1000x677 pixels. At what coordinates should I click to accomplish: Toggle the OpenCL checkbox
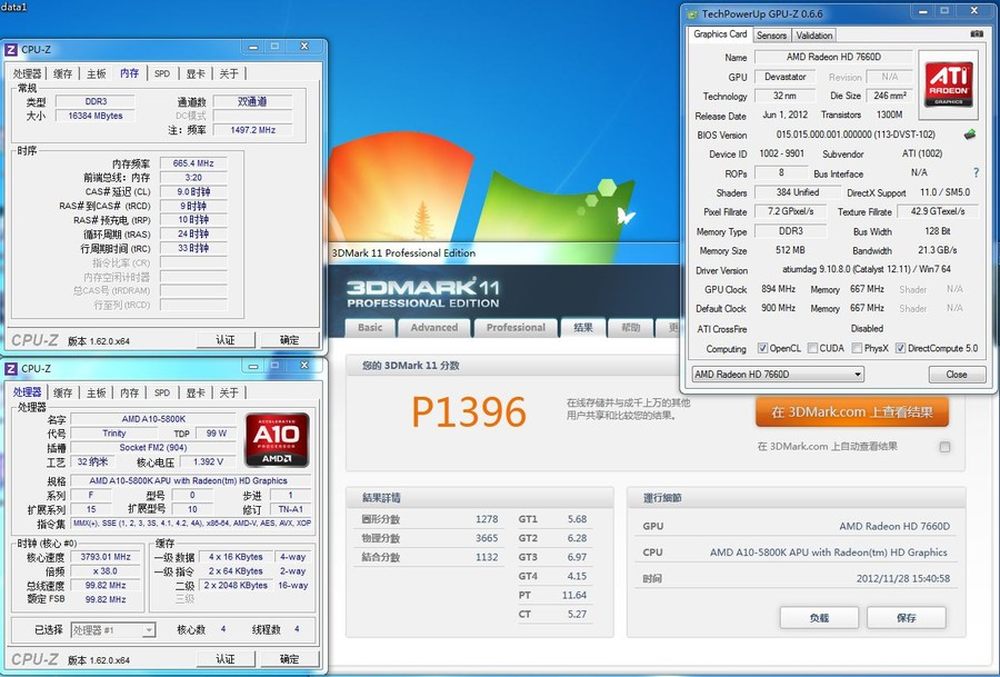(x=763, y=348)
